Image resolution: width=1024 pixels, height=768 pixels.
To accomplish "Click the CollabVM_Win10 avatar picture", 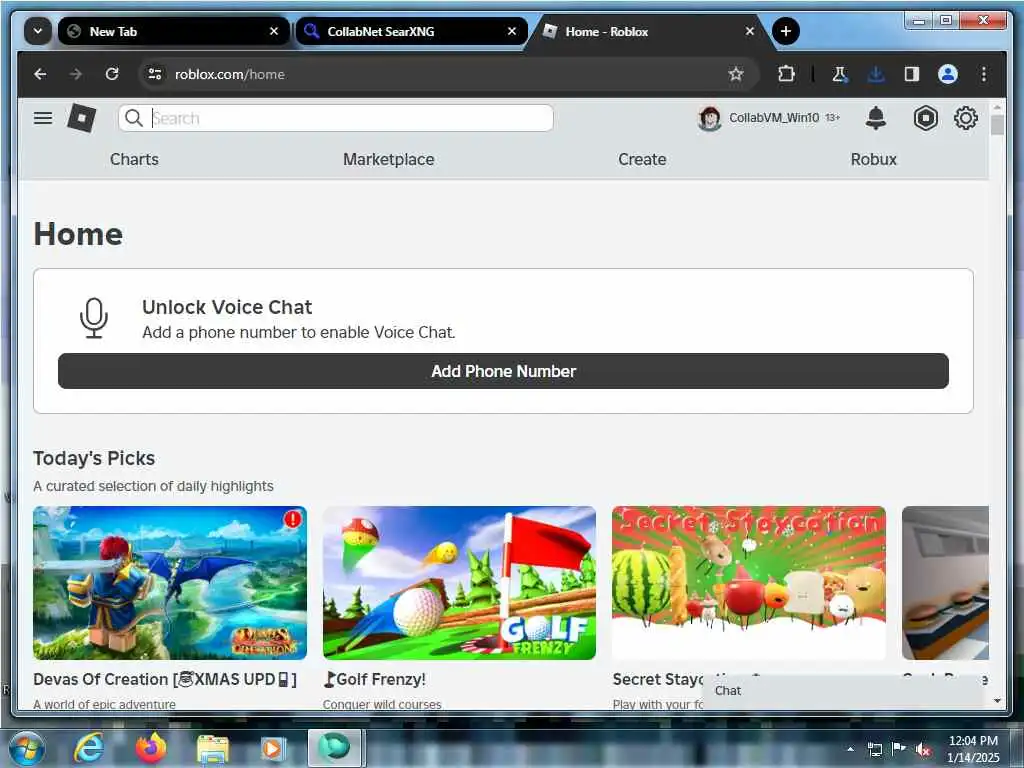I will pos(710,118).
